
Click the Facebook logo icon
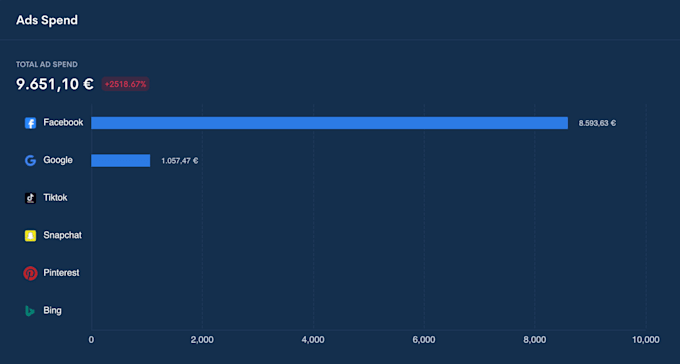coord(30,123)
